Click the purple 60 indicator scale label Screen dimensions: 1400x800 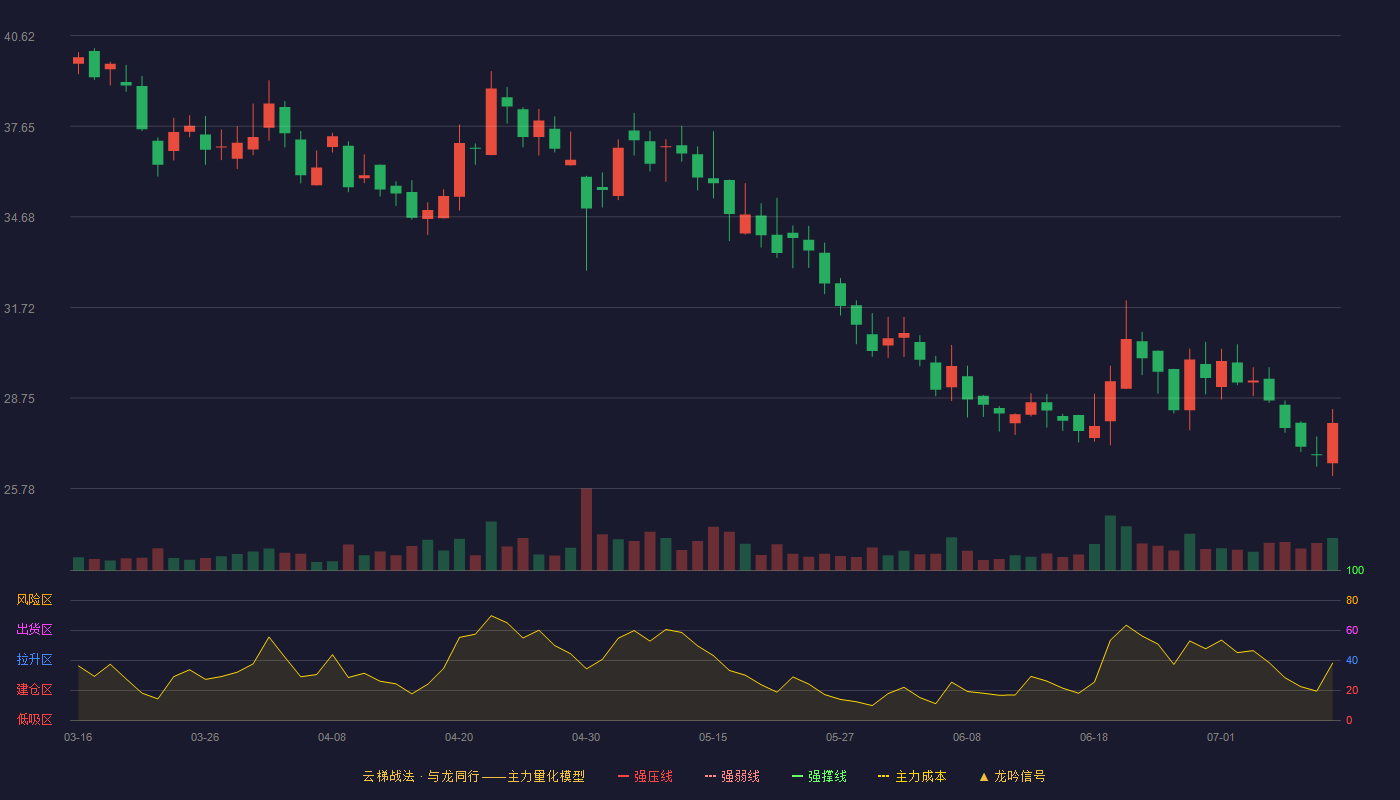(x=1352, y=630)
